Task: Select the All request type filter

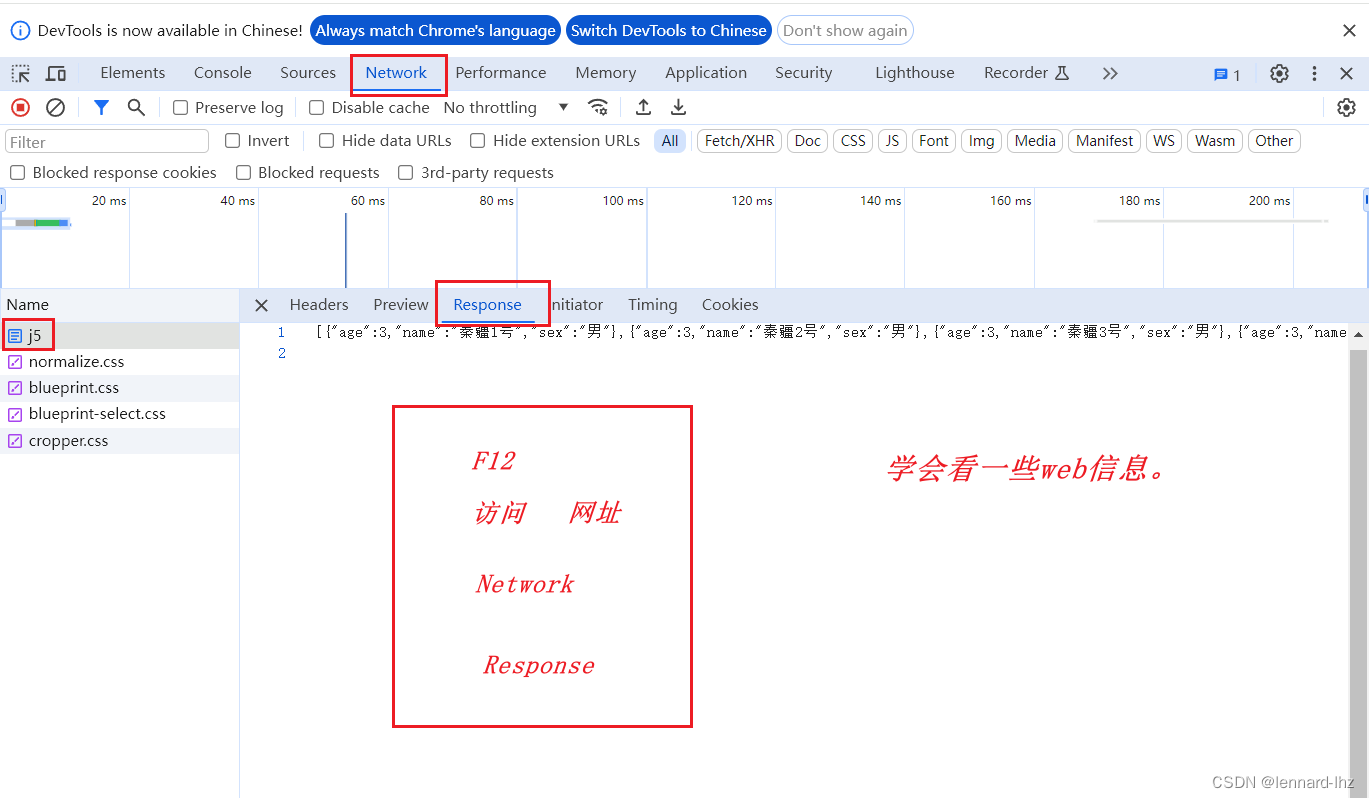Action: pyautogui.click(x=670, y=141)
